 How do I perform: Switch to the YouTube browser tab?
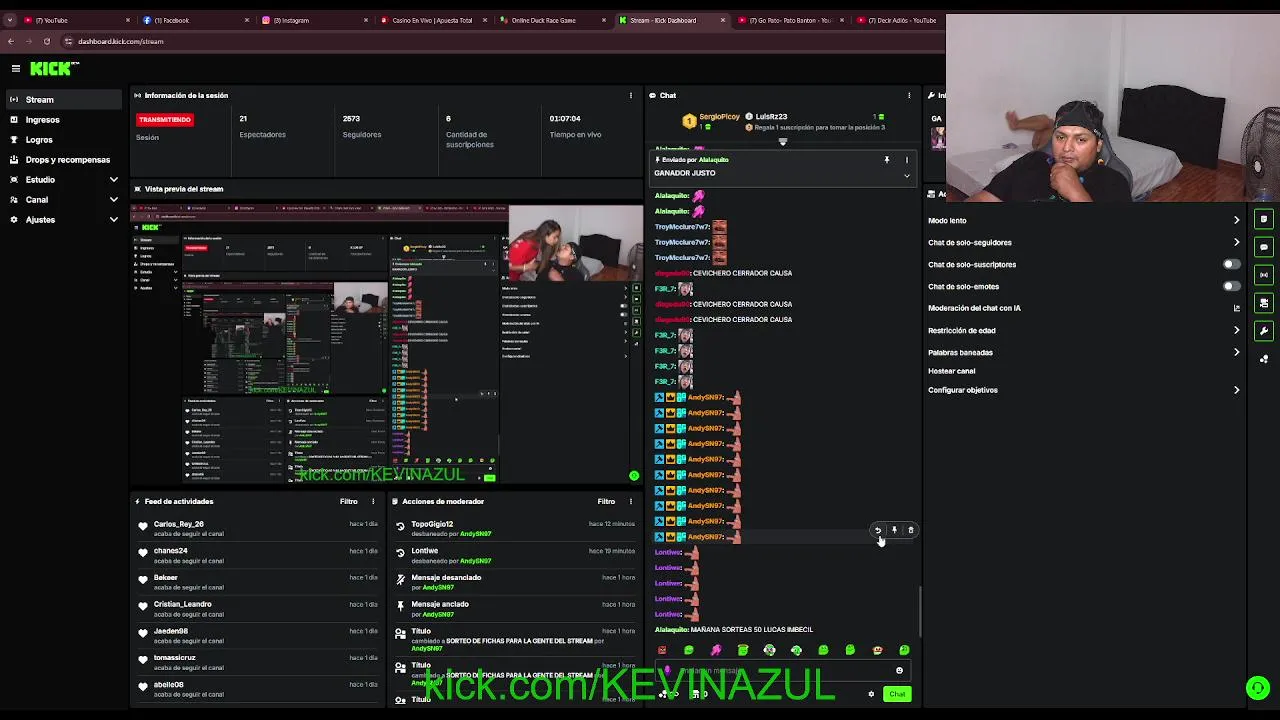(76, 20)
